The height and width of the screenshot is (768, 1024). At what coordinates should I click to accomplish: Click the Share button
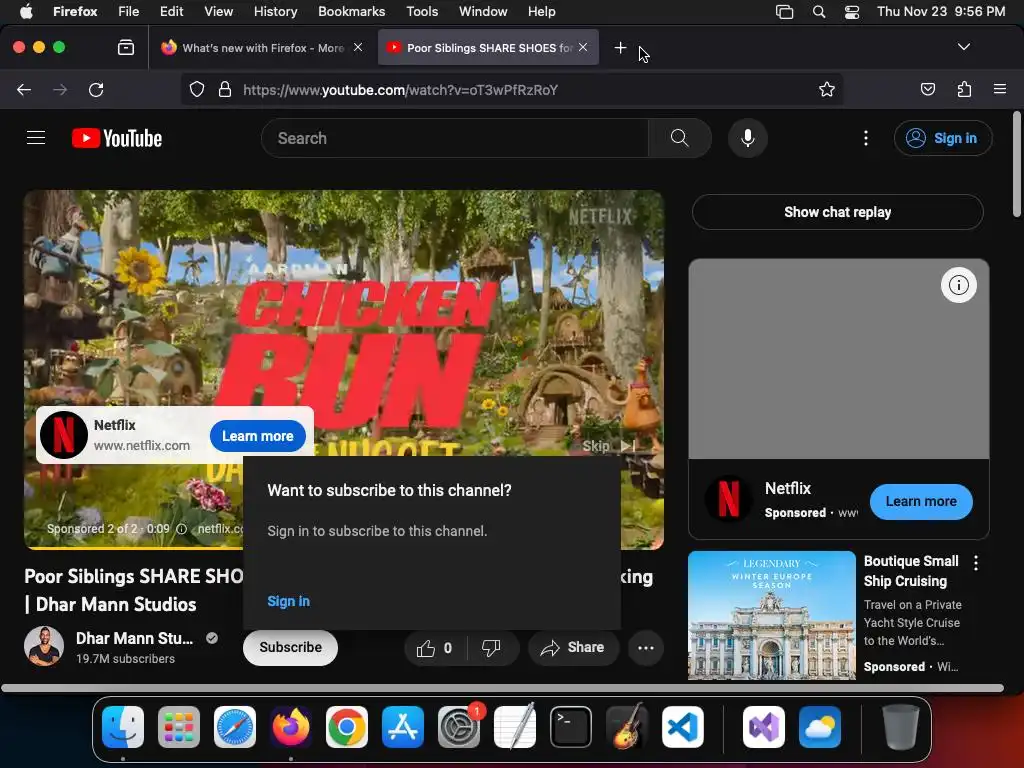click(573, 648)
